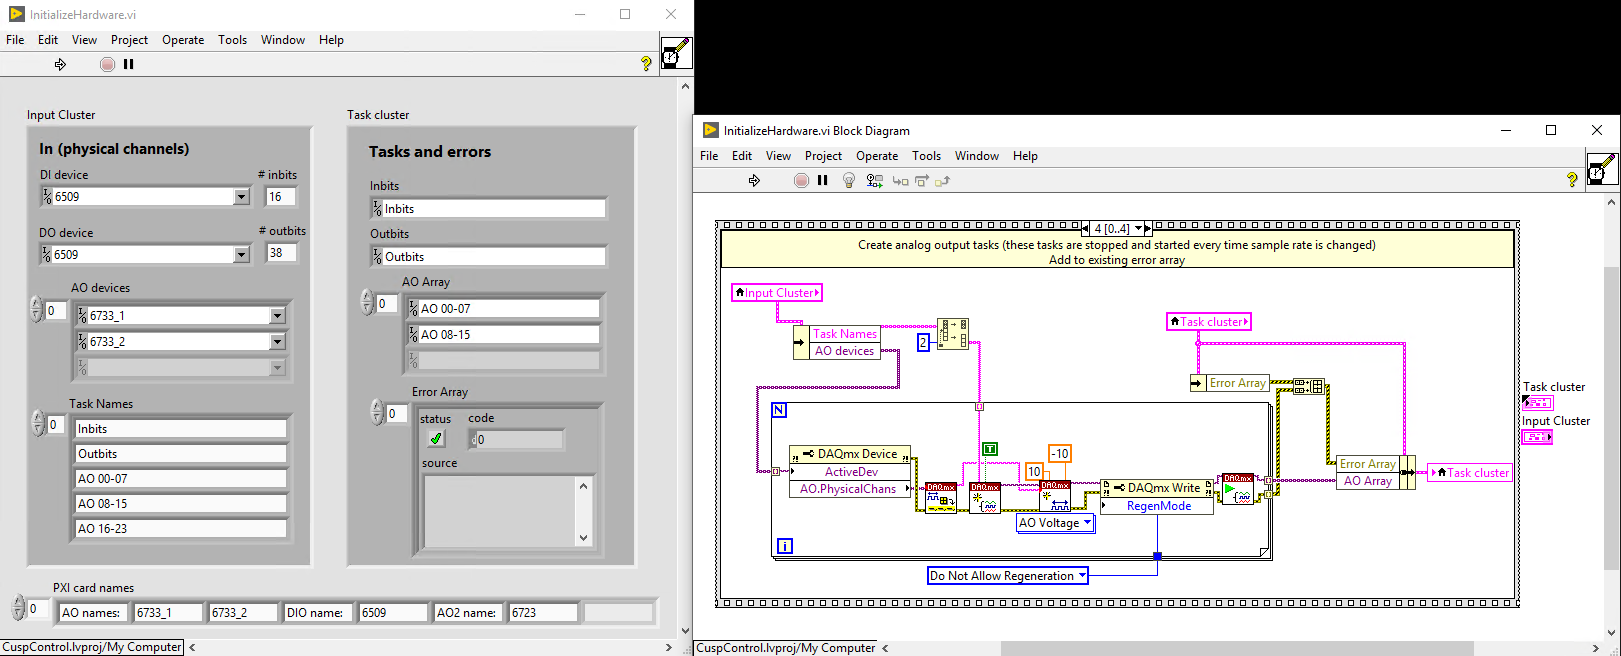This screenshot has height=656, width=1621.
Task: Open Do Not Allow Regeneration enum dropdown
Action: pos(1081,576)
